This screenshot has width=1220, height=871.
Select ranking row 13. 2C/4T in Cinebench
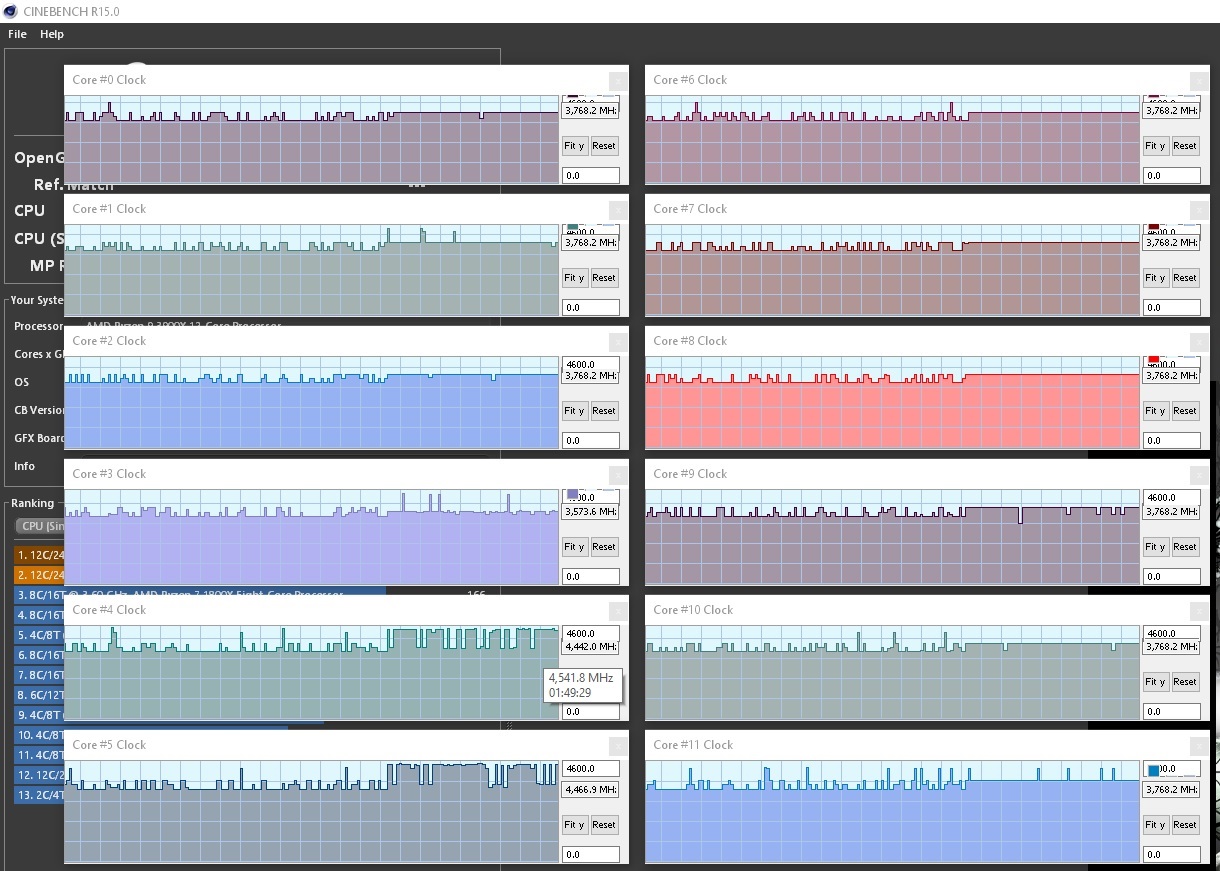coord(39,795)
